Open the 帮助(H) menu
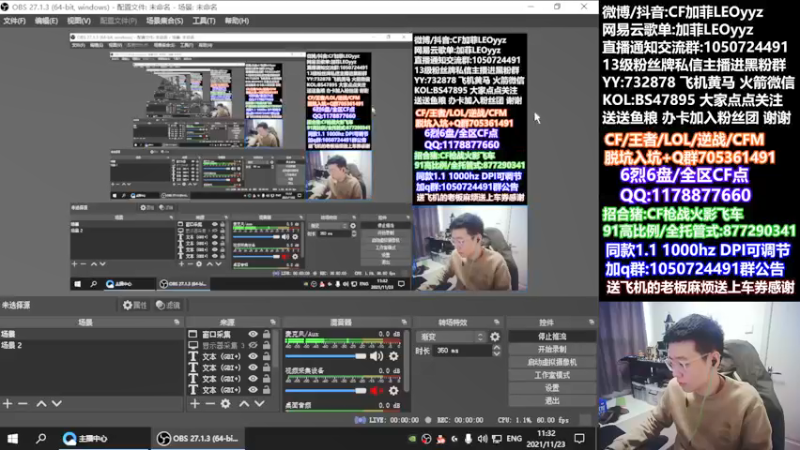 point(237,21)
